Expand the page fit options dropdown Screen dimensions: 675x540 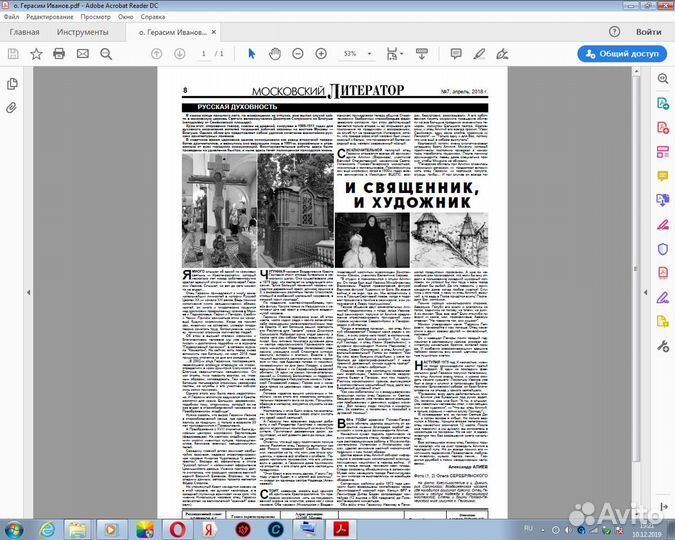coord(400,53)
